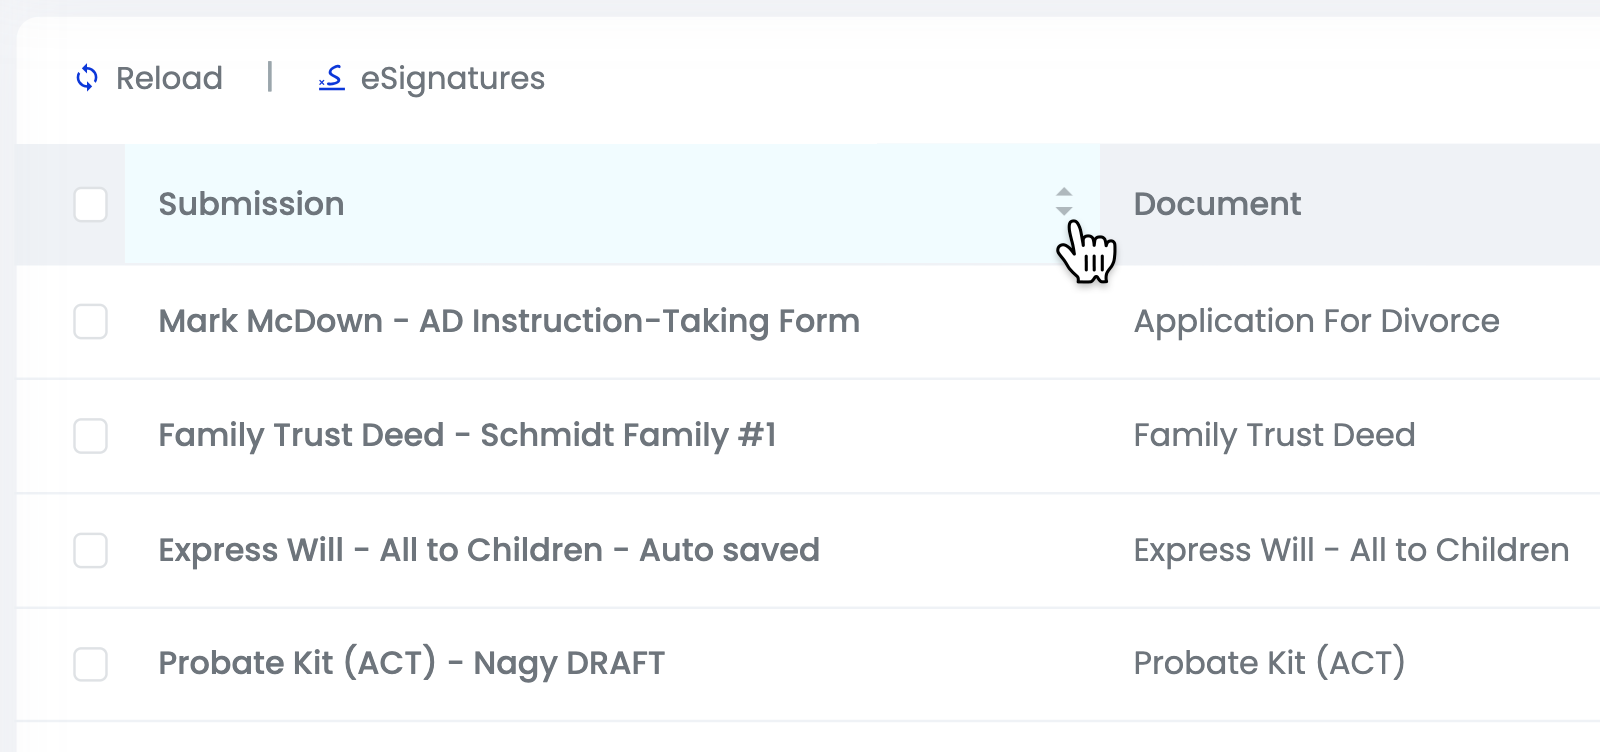Sort Submission column ascending with up arrow
This screenshot has height=752, width=1600.
pyautogui.click(x=1063, y=192)
